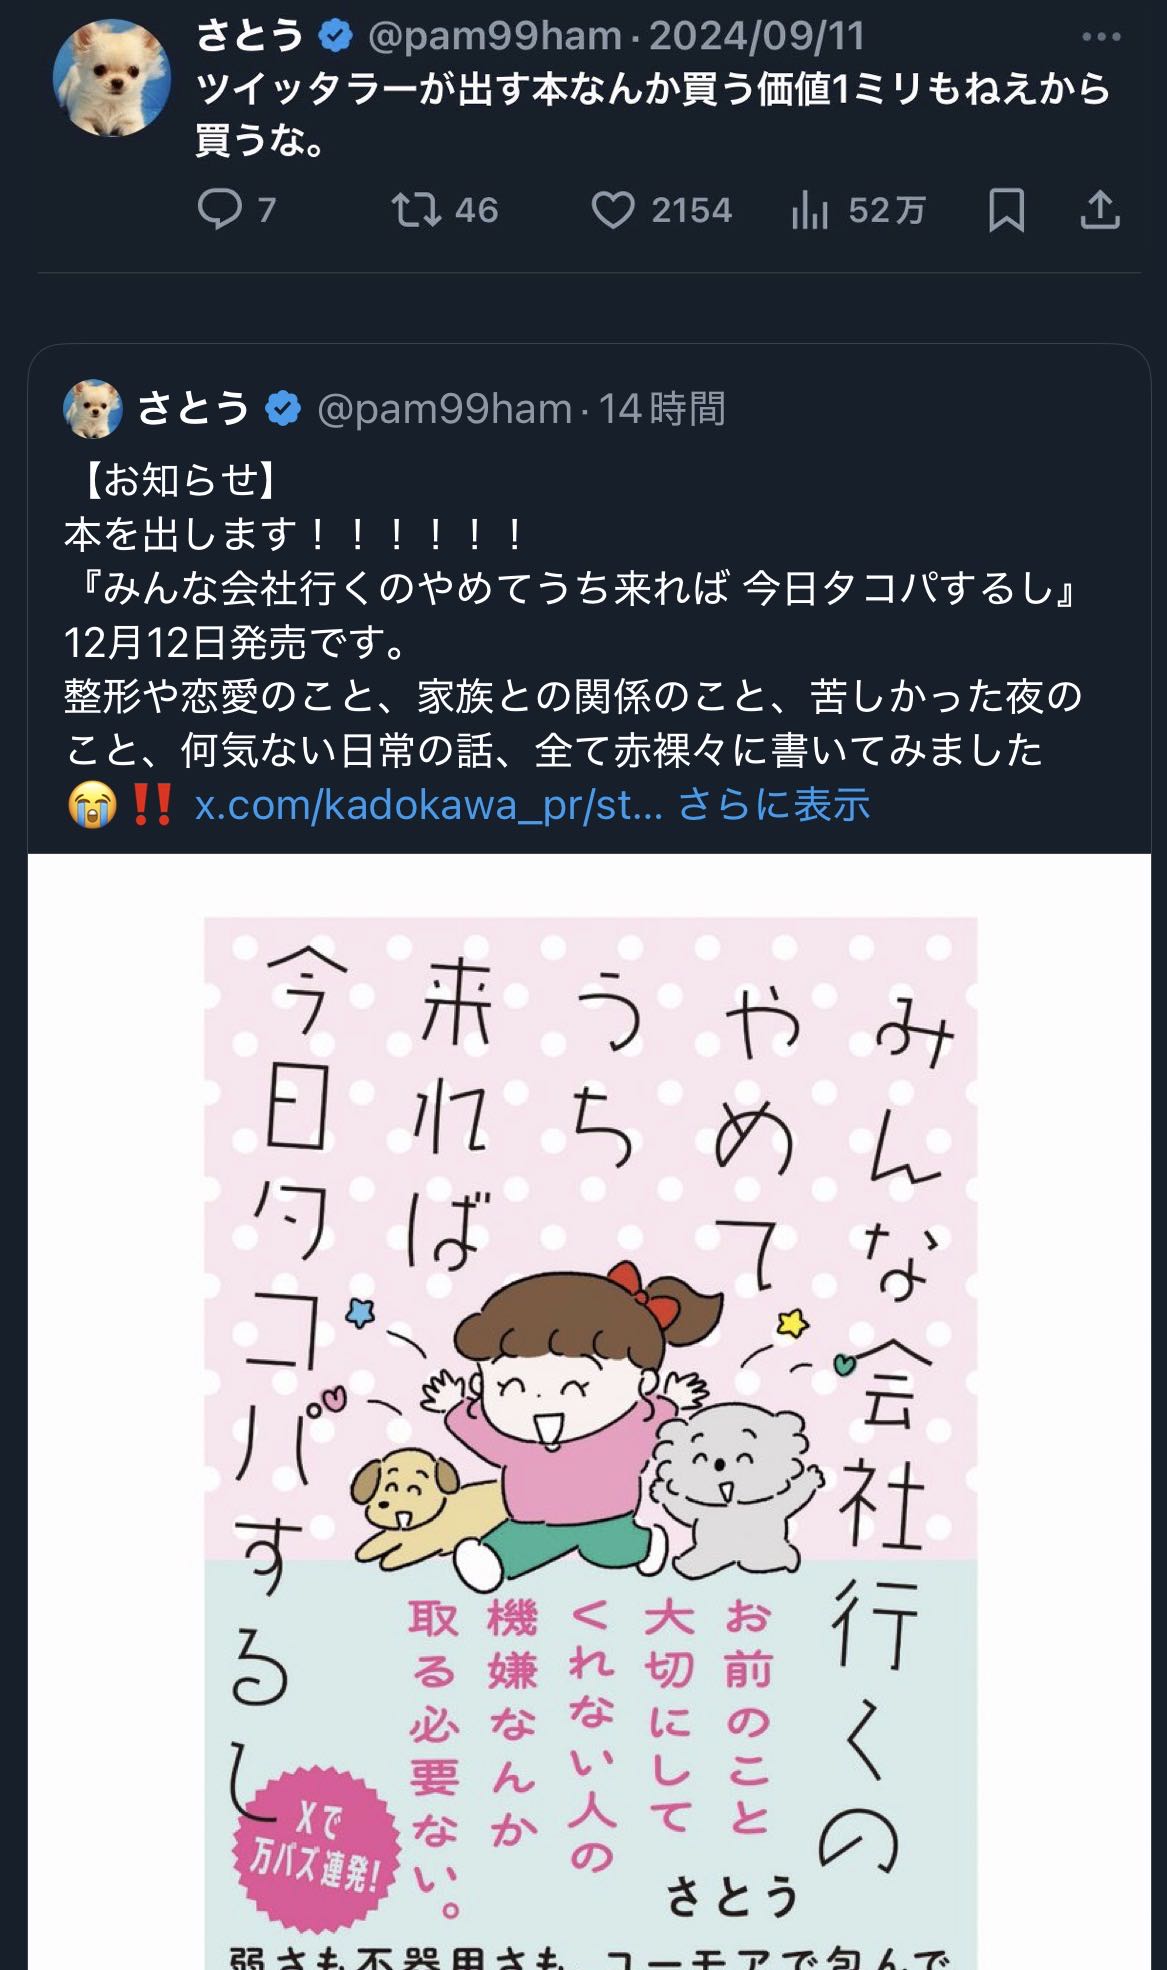Open quoted tweet body text 【お知らせ】
The height and width of the screenshot is (1970, 1167).
point(173,481)
